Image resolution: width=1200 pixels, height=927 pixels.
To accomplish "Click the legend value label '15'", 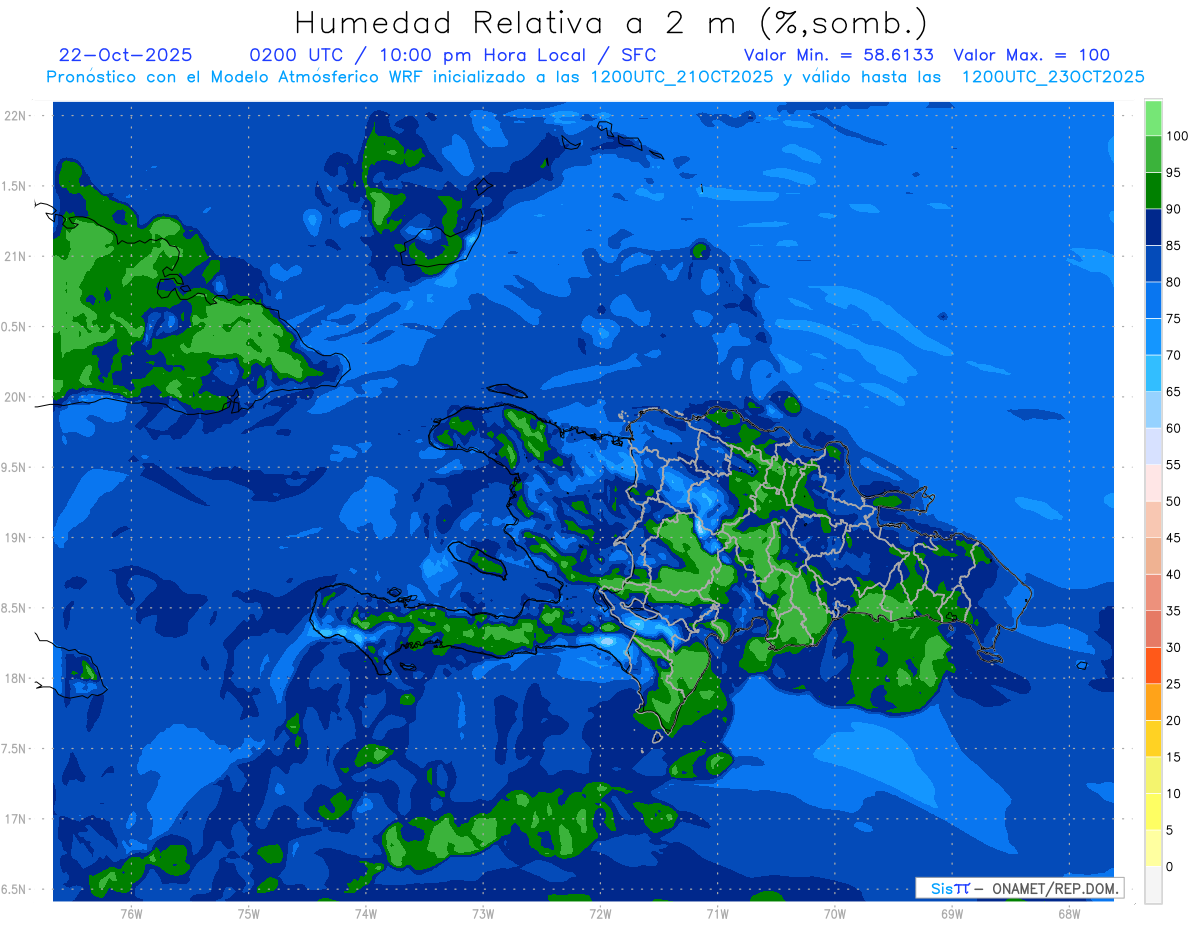I will 1173,757.
